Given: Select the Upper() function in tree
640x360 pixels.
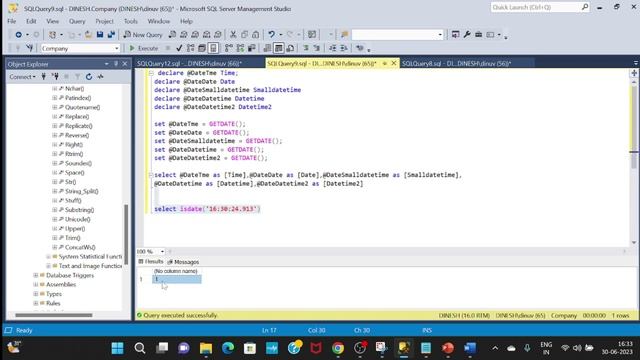Looking at the screenshot, I should pyautogui.click(x=75, y=229).
